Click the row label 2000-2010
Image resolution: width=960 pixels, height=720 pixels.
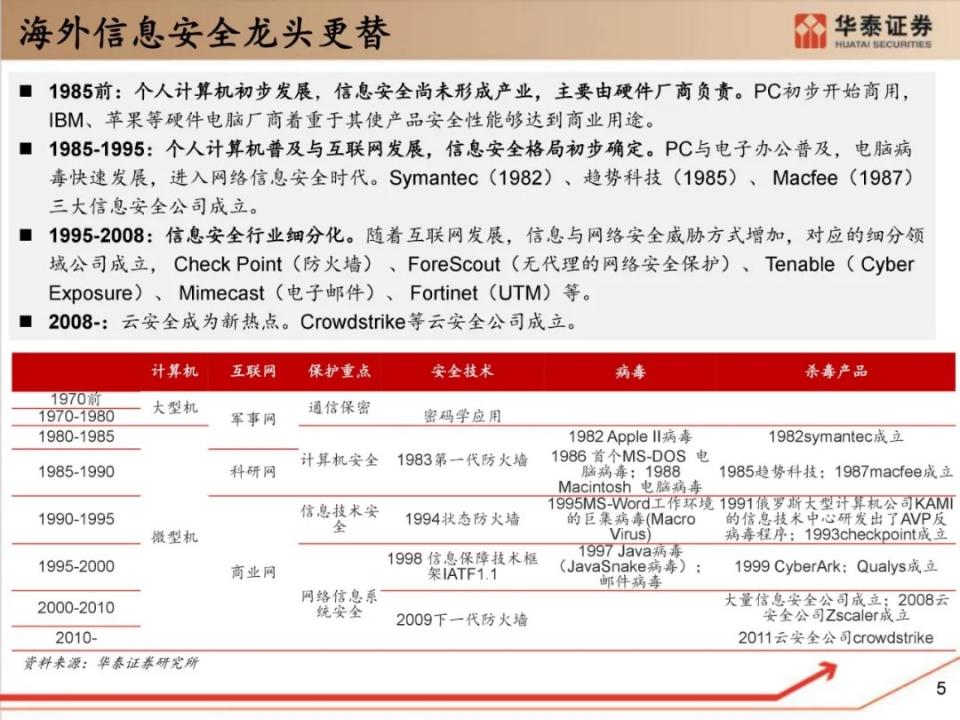tap(76, 608)
